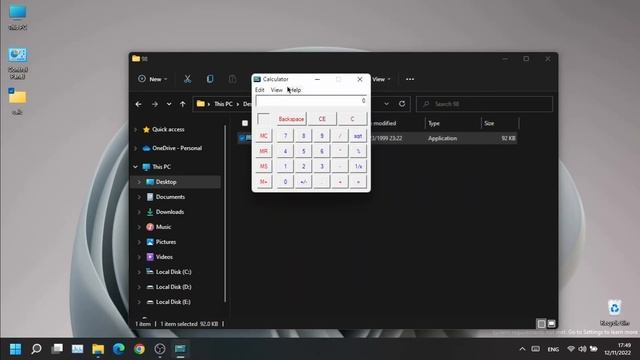Refresh the File Explorer folder view
This screenshot has width=640, height=360.
pos(402,104)
